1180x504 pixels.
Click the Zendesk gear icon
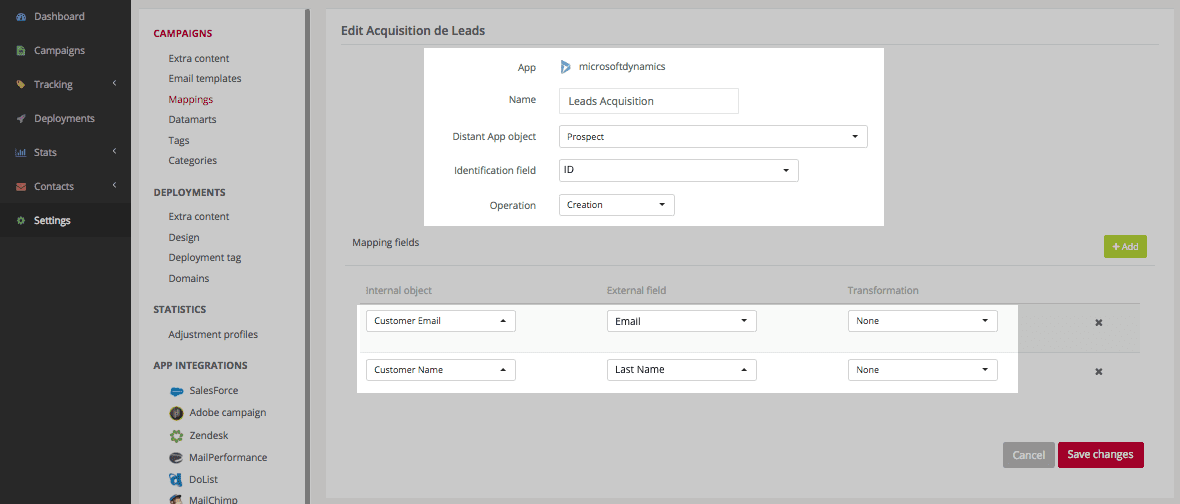click(x=177, y=435)
